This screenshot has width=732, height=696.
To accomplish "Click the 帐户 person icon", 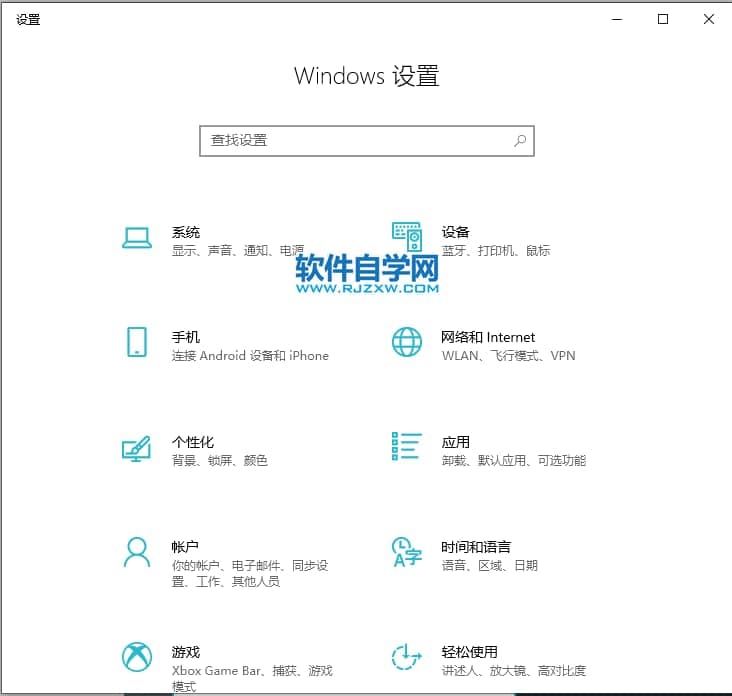I will 136,552.
